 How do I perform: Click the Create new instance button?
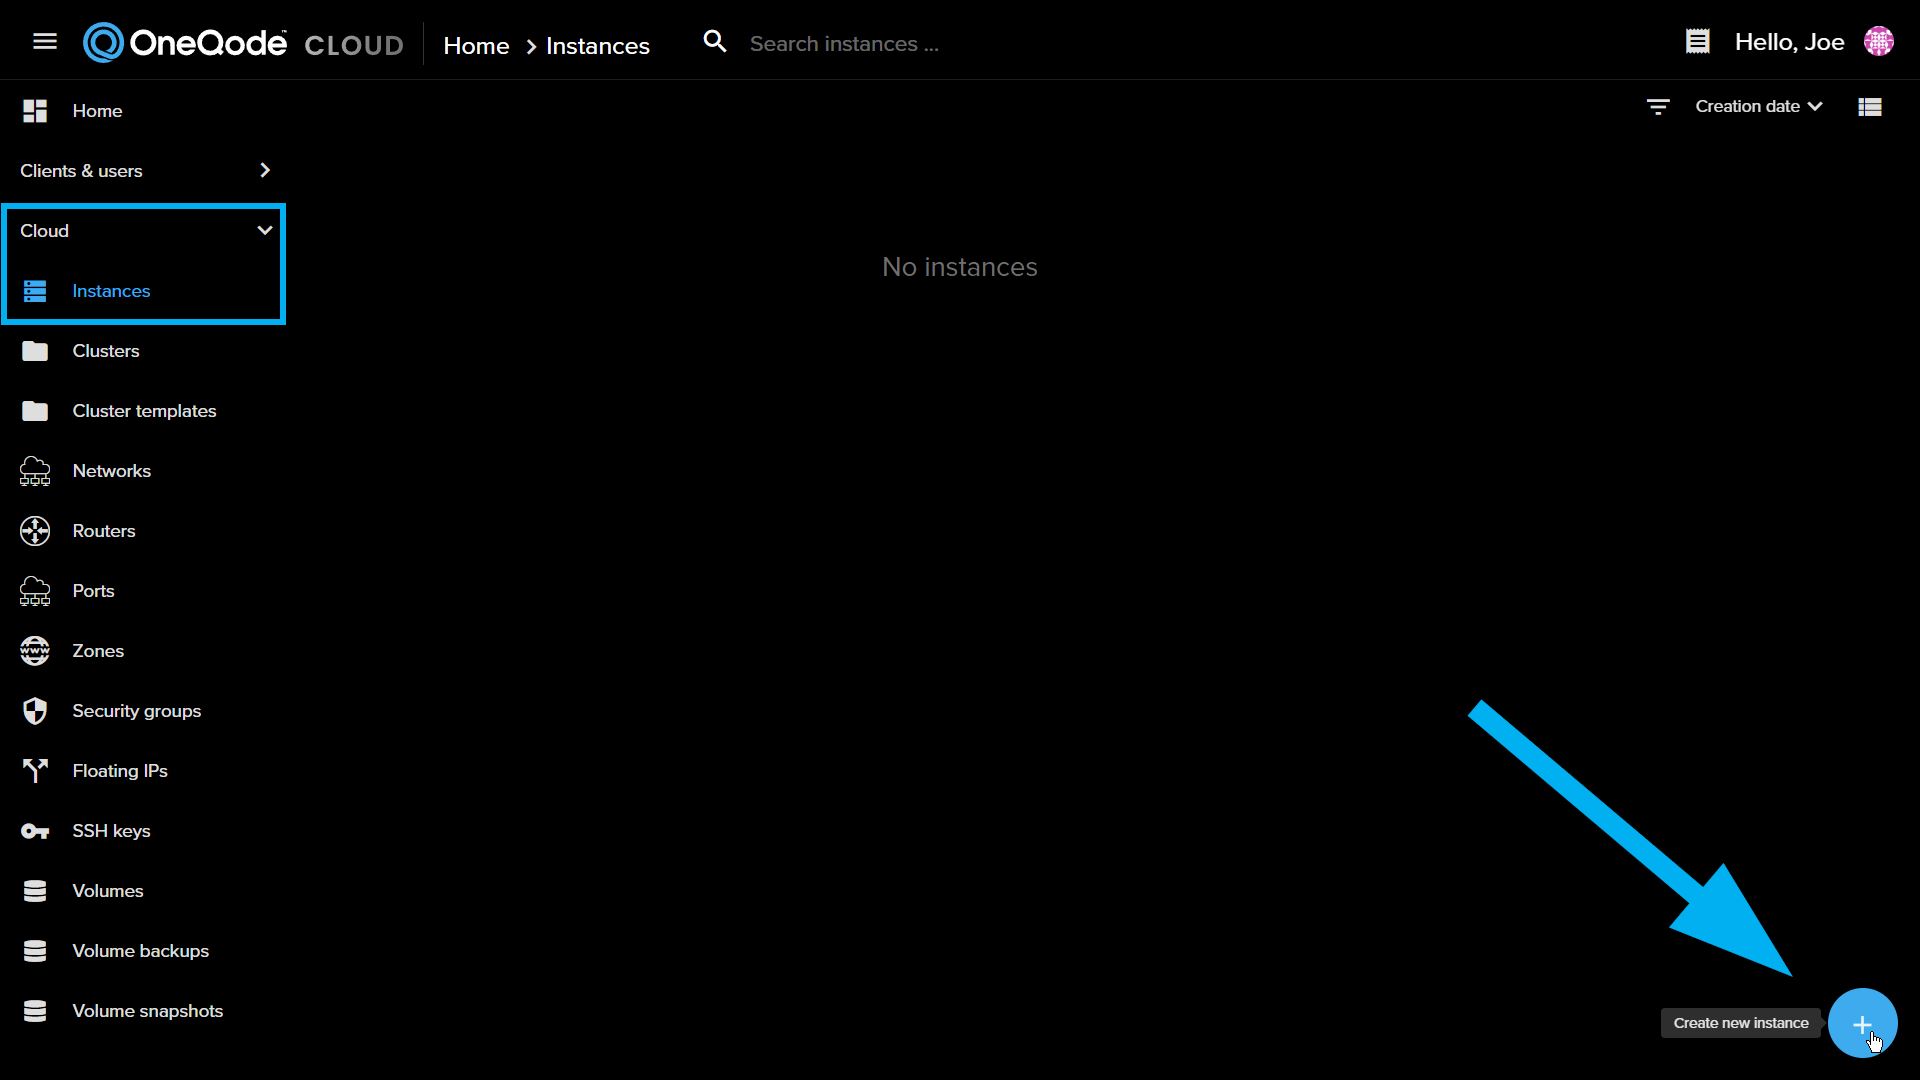[x=1862, y=1022]
